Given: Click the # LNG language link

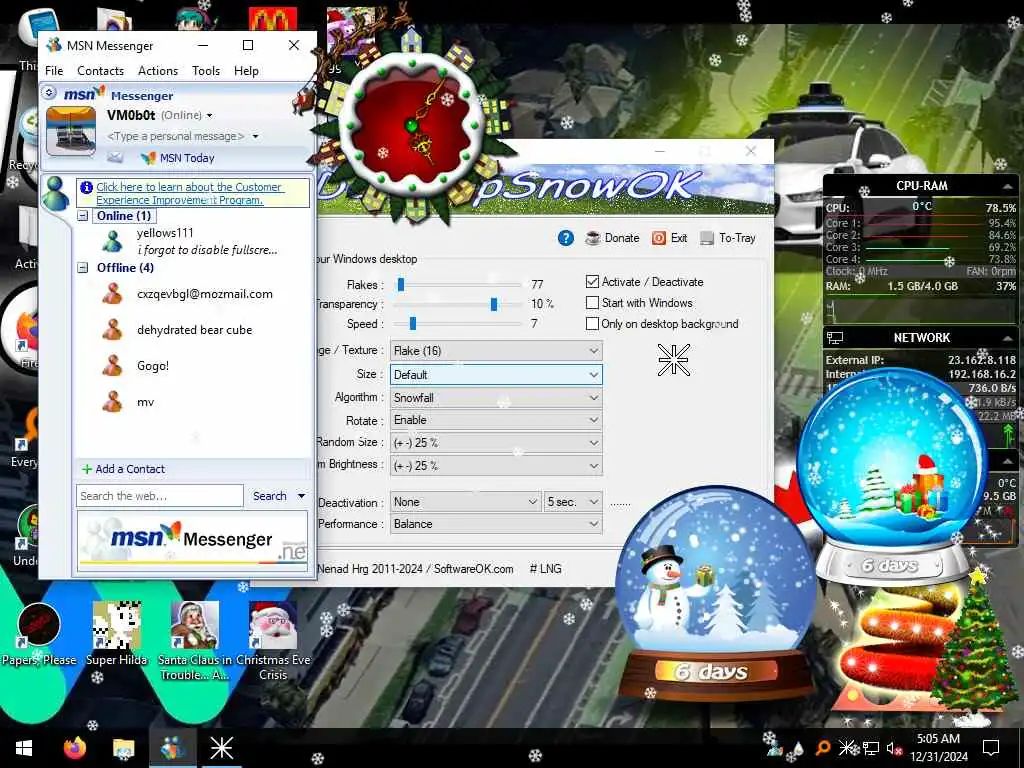Looking at the screenshot, I should click(545, 569).
